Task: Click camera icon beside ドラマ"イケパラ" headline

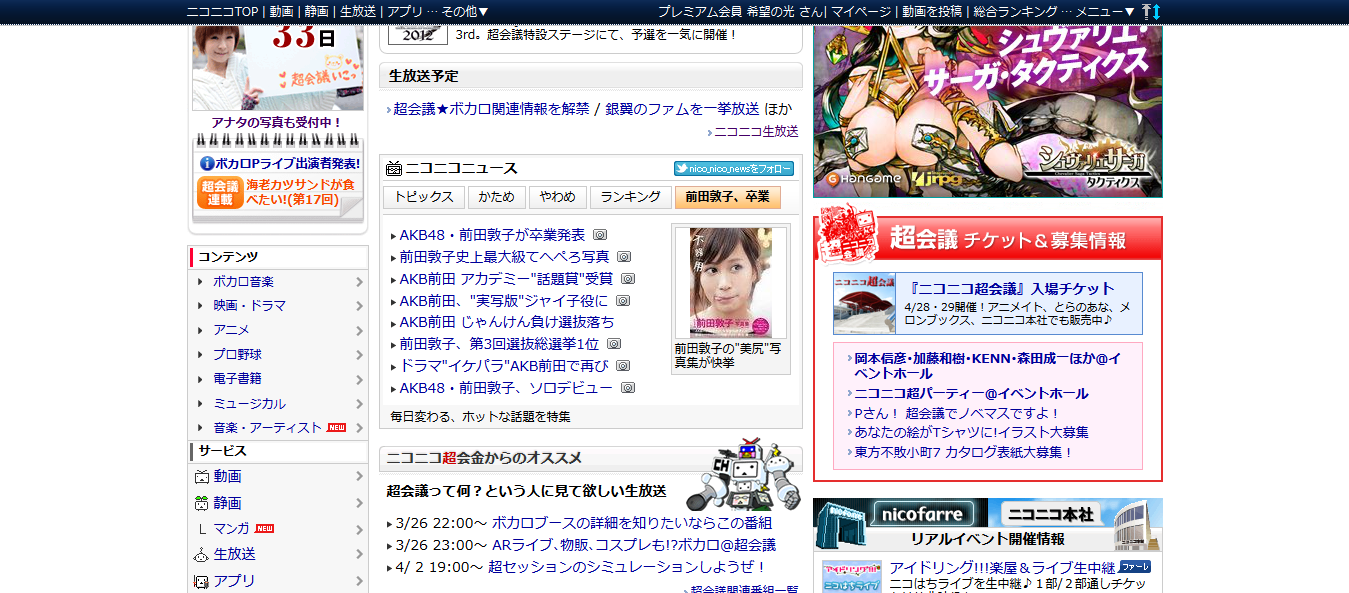Action: [x=623, y=366]
